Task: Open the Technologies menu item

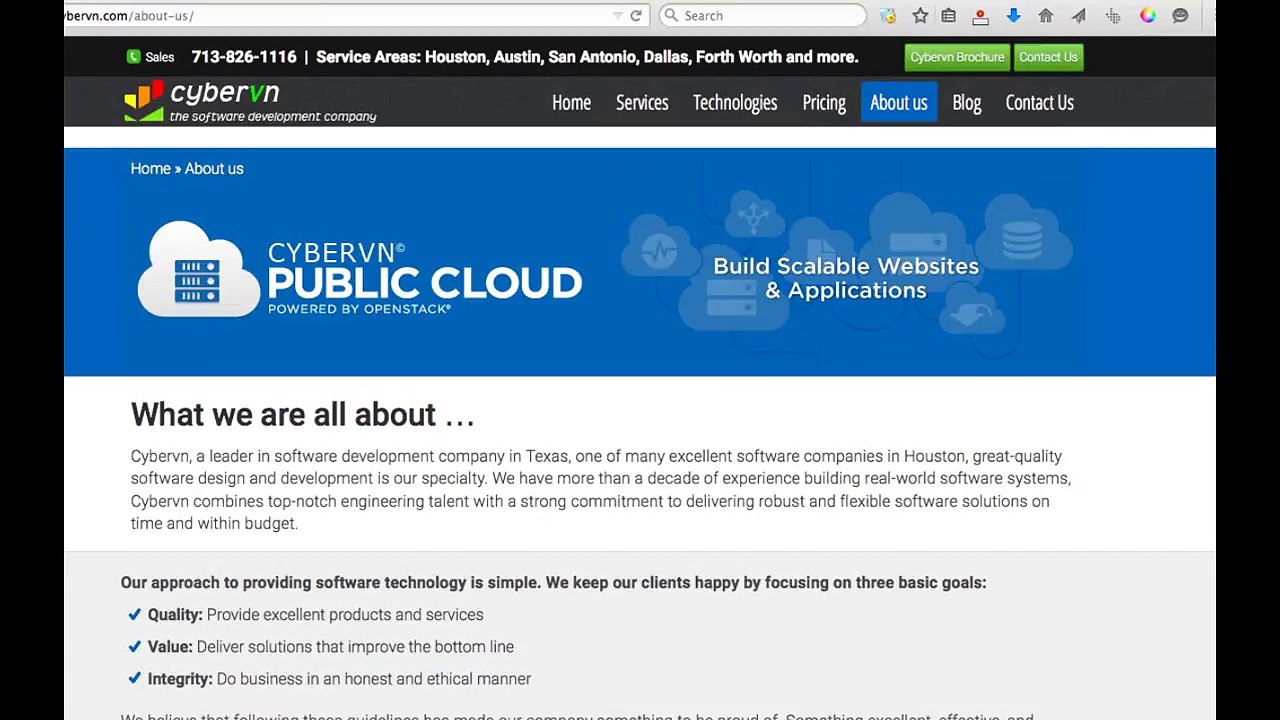Action: [x=735, y=102]
